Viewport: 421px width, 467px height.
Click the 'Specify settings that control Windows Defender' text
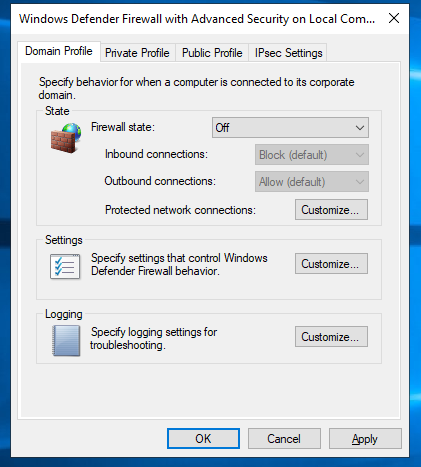coord(179,264)
